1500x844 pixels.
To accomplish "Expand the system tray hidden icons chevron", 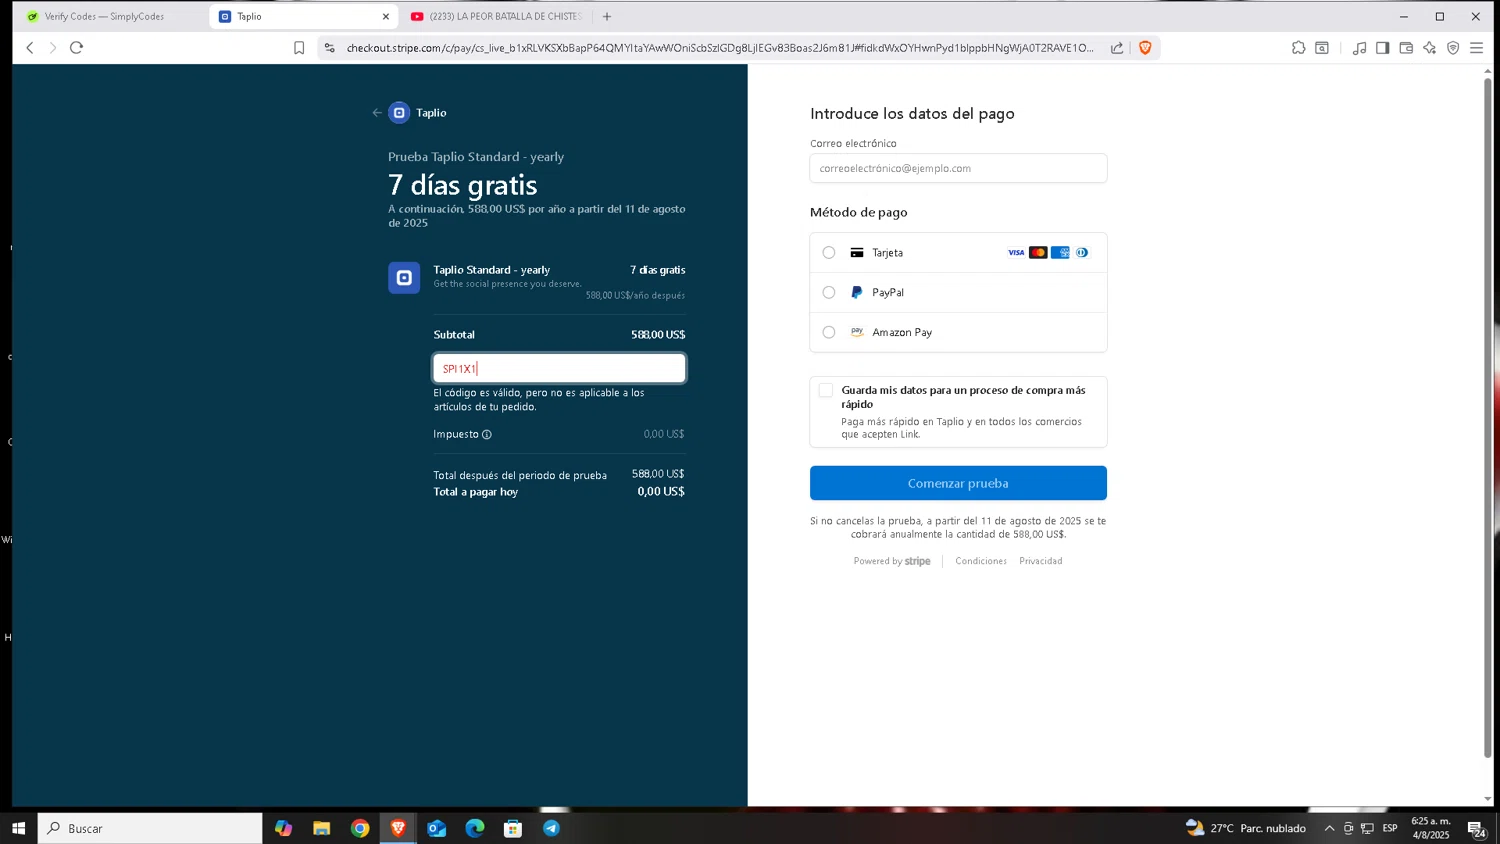I will pos(1329,828).
